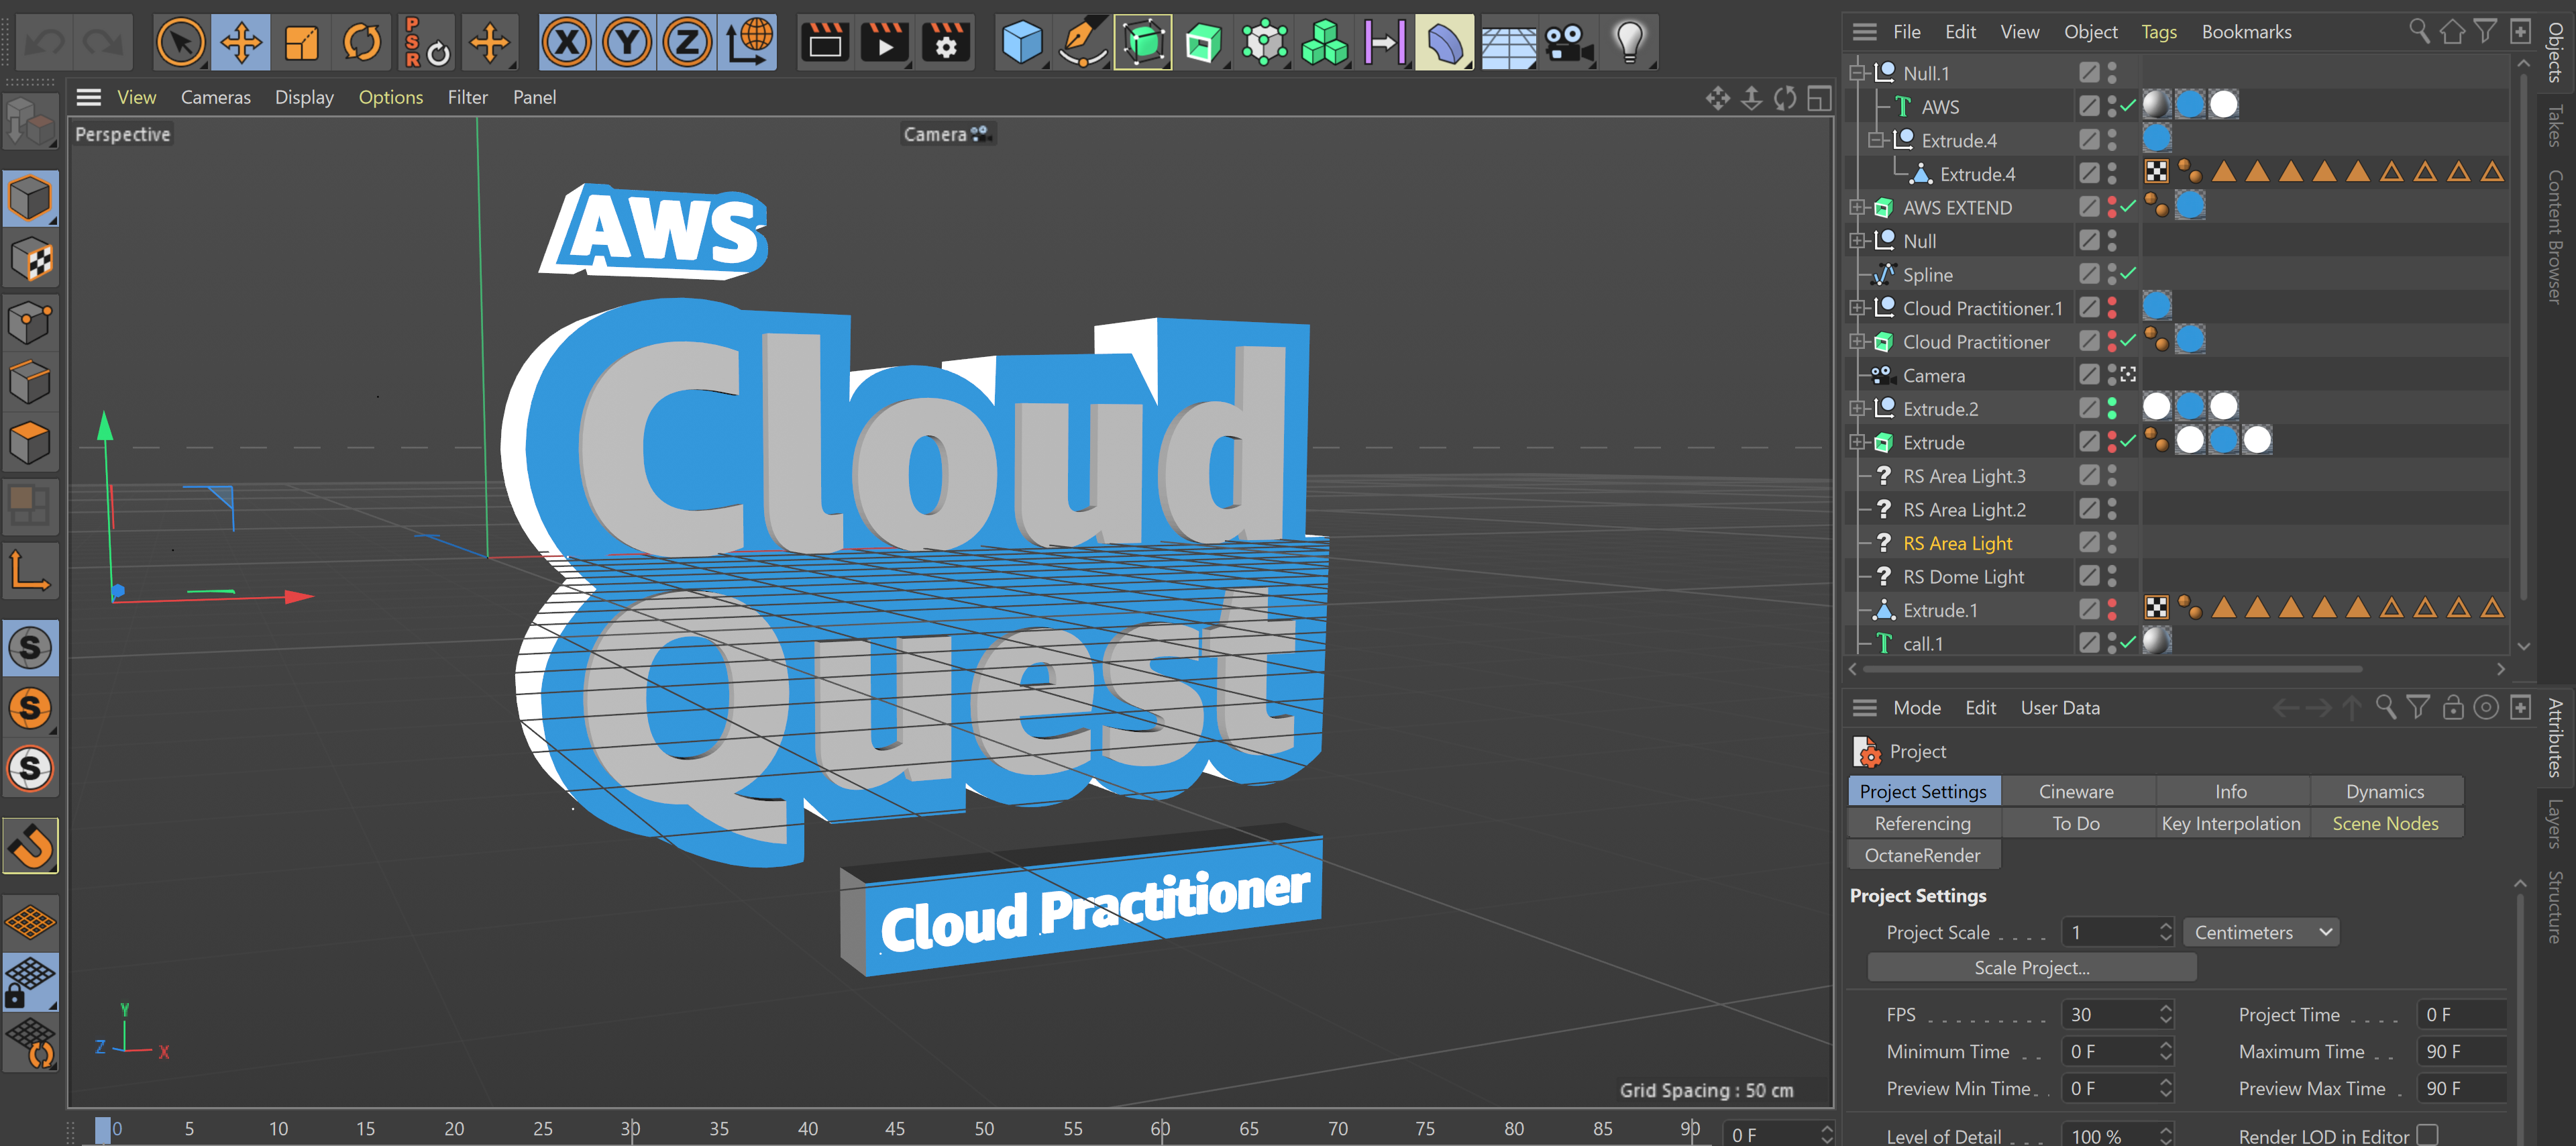2576x1146 pixels.
Task: Toggle X axis lock
Action: click(567, 43)
